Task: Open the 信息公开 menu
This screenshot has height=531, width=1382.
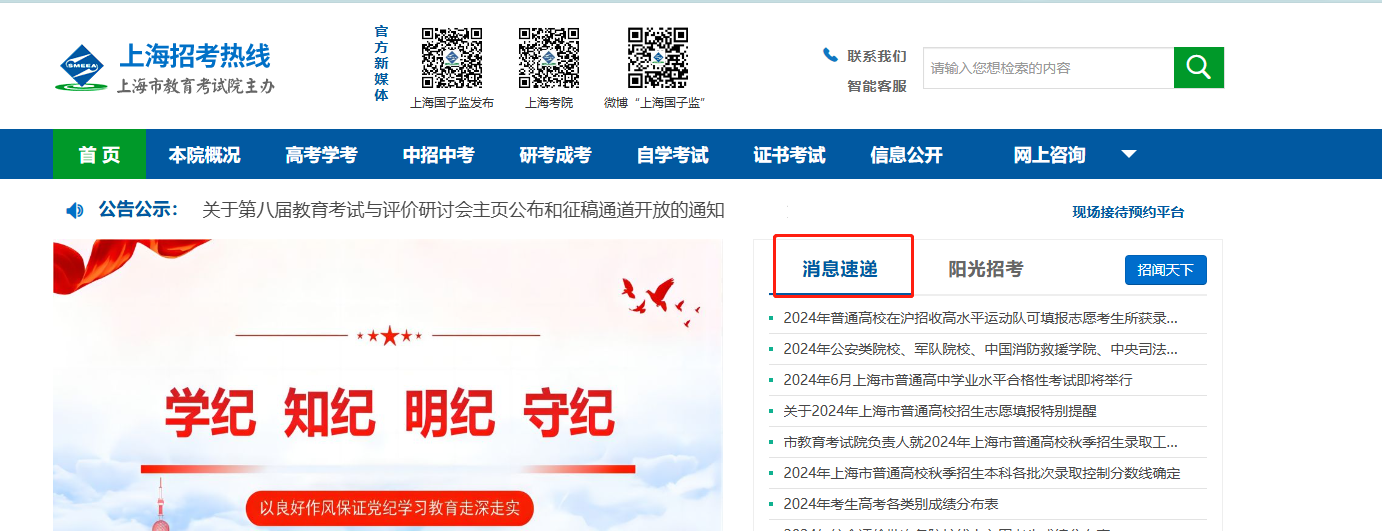Action: pyautogui.click(x=906, y=154)
